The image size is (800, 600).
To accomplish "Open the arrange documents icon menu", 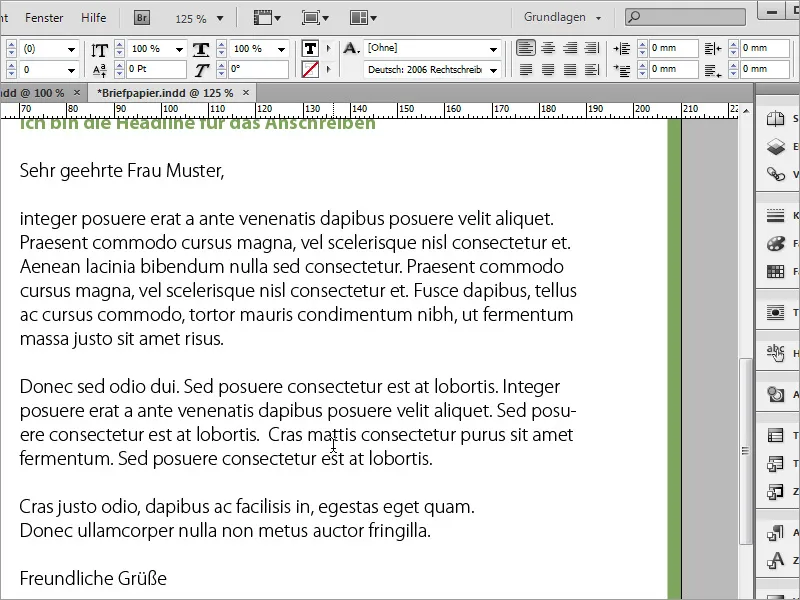I will pos(363,18).
